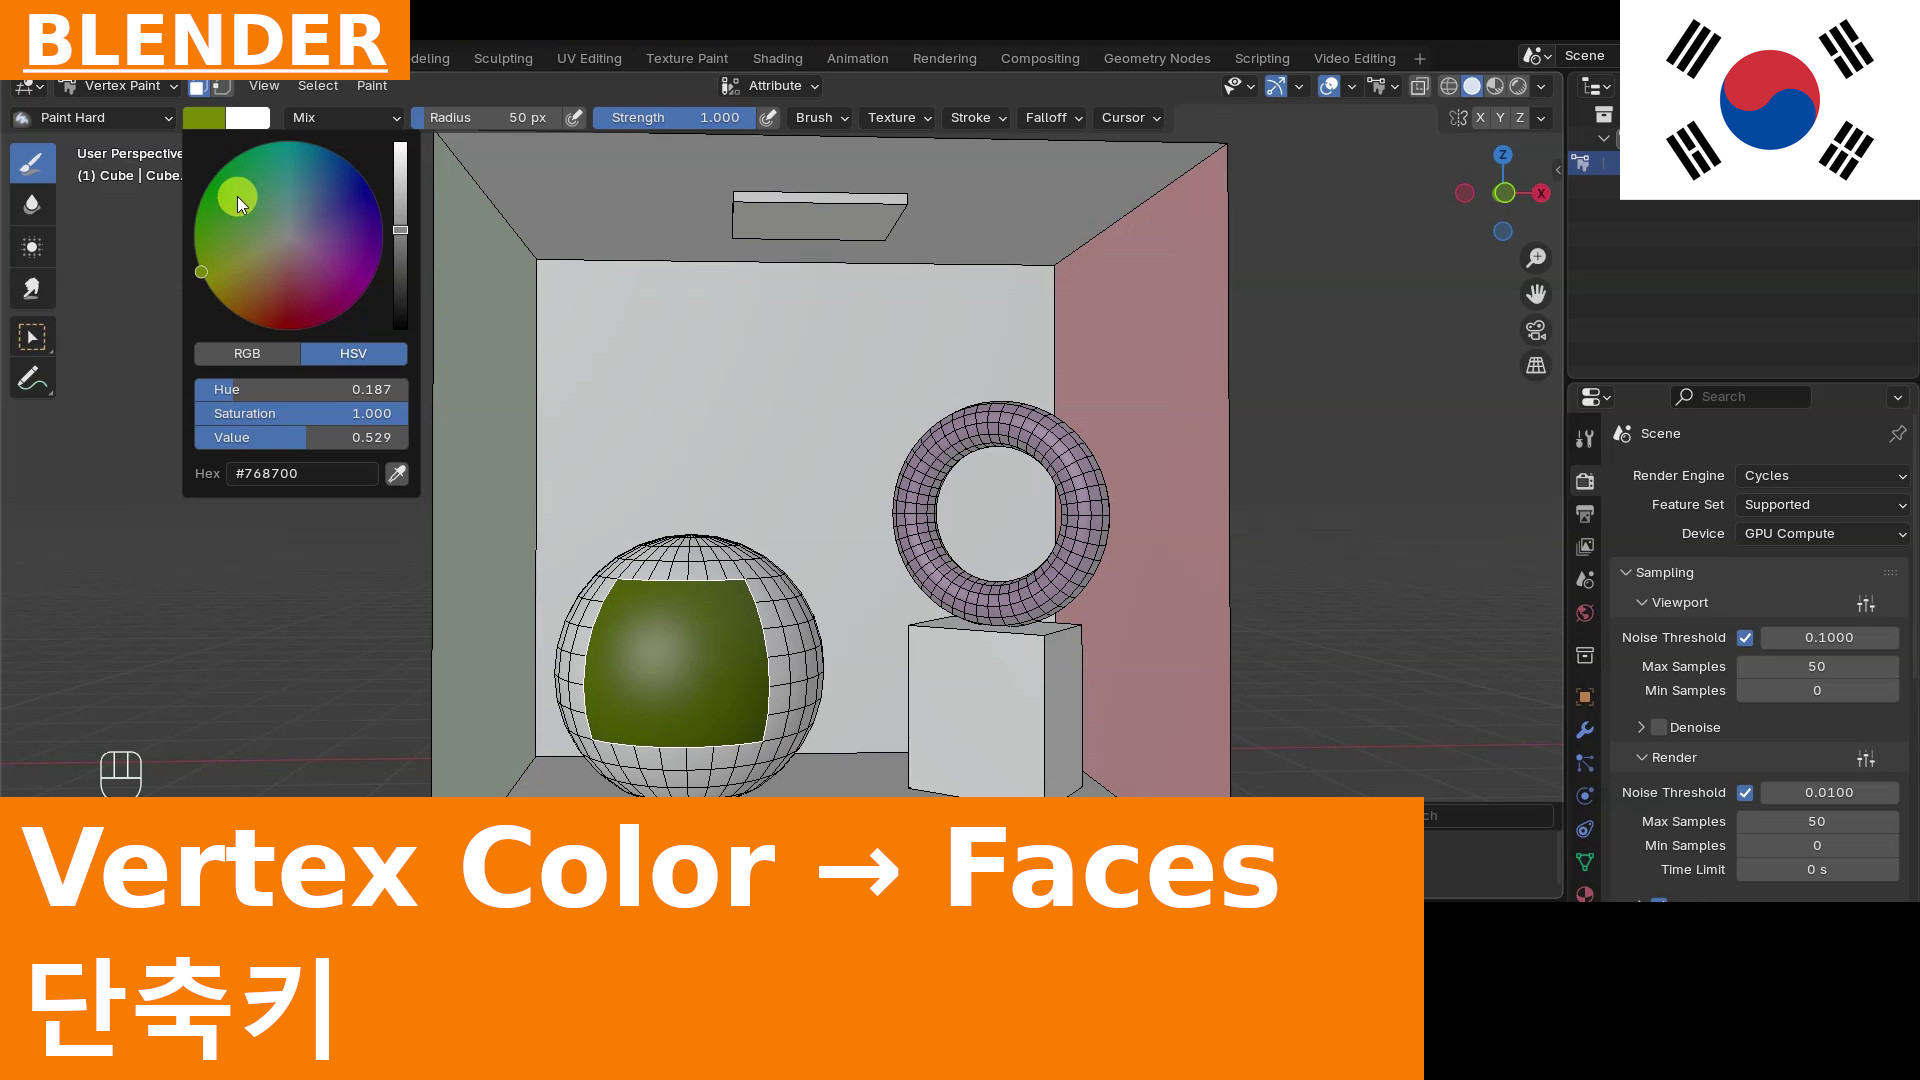Switch orthographic/perspective grid gizmo
The height and width of the screenshot is (1080, 1920).
[x=1536, y=366]
